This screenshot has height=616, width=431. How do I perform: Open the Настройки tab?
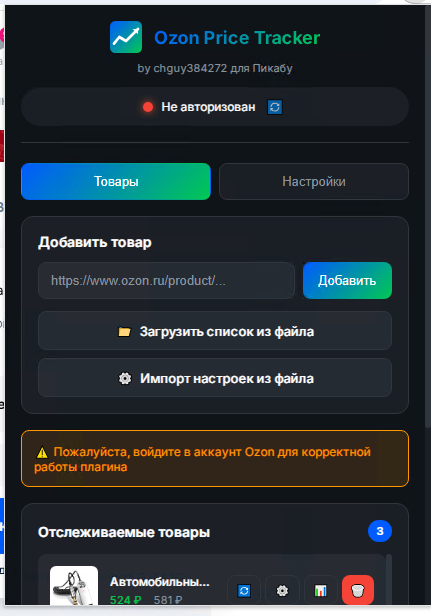[x=314, y=182]
